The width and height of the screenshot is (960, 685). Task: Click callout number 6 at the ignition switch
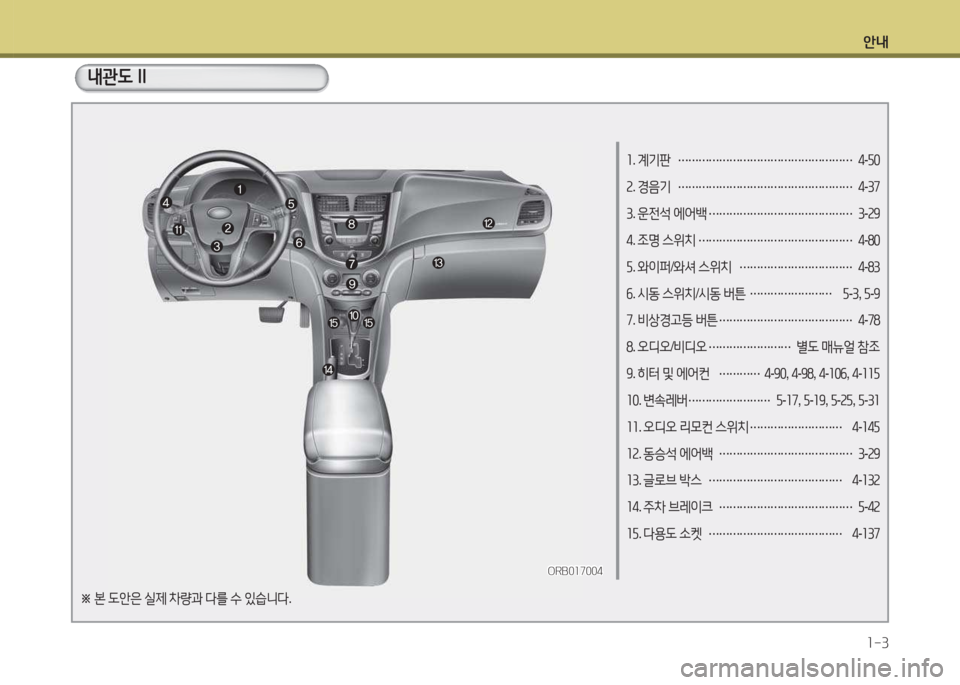pyautogui.click(x=299, y=242)
